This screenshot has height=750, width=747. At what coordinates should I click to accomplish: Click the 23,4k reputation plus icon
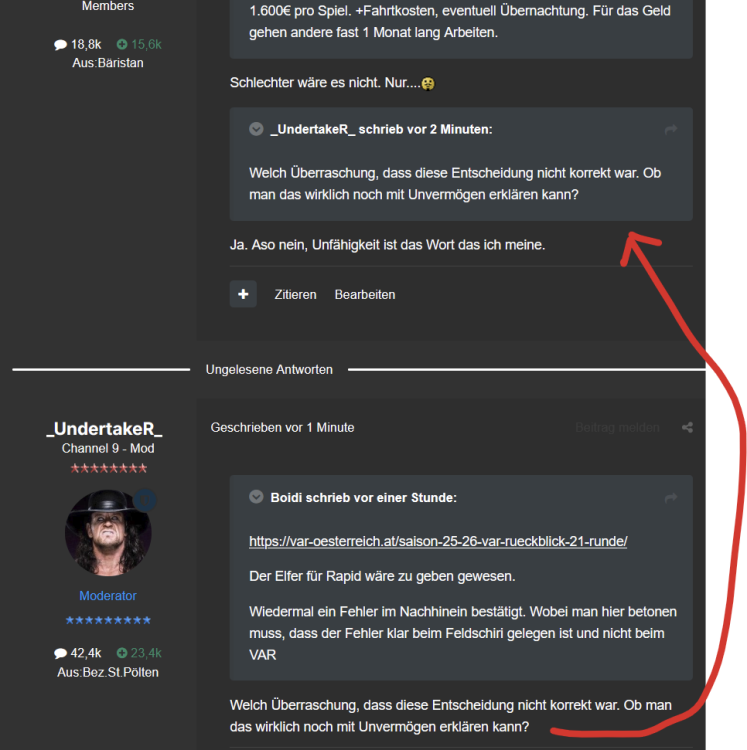[x=122, y=653]
